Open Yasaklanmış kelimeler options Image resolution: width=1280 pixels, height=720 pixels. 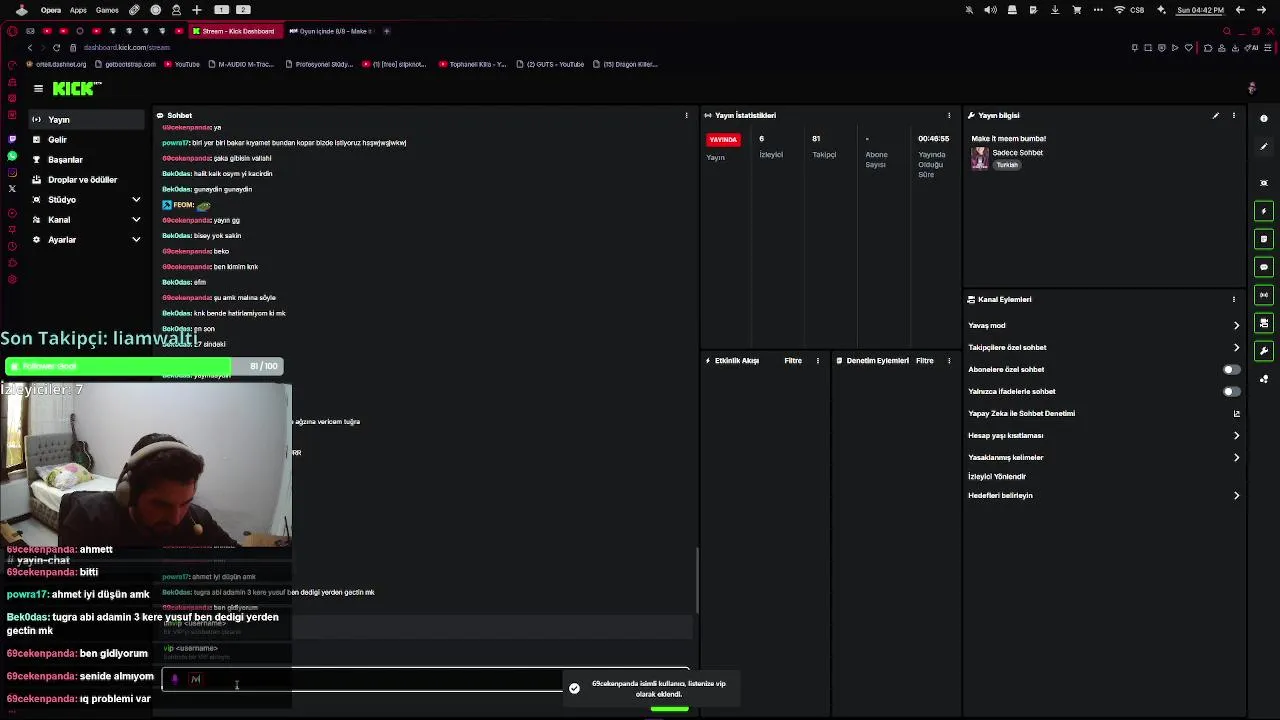(1104, 457)
